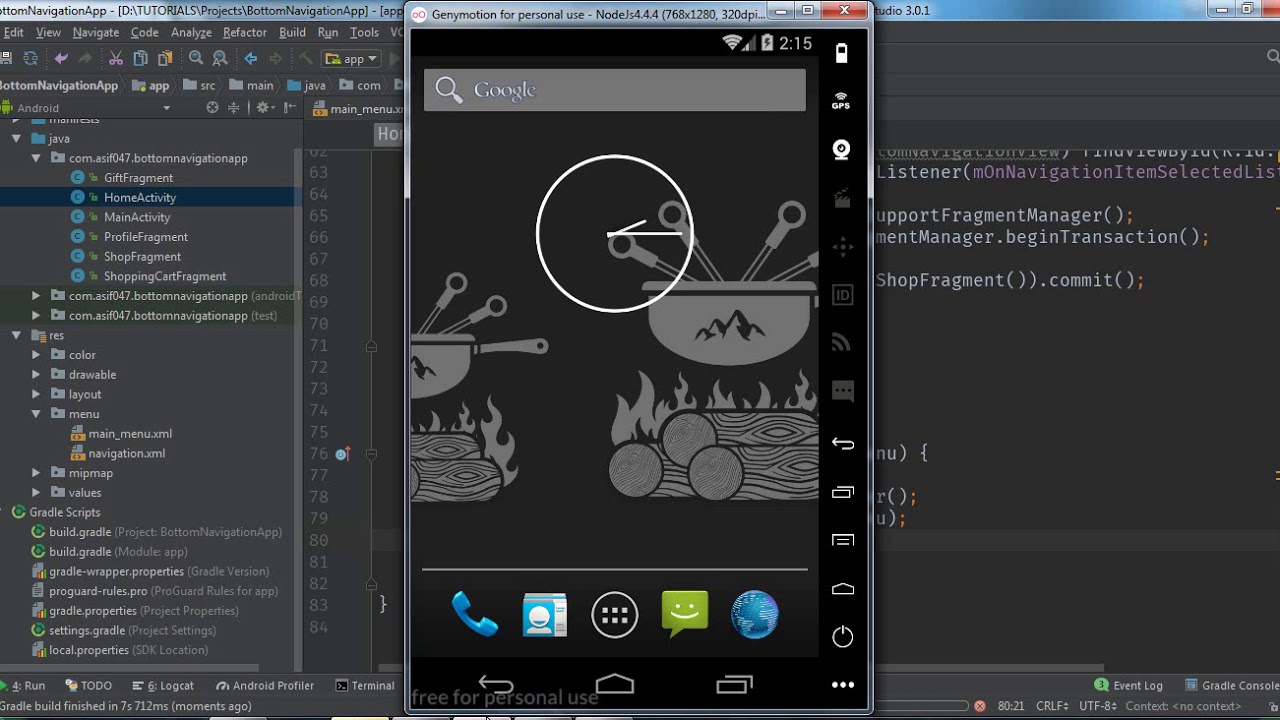Click the Genymotion back button icon
The height and width of the screenshot is (720, 1280).
pyautogui.click(x=843, y=444)
